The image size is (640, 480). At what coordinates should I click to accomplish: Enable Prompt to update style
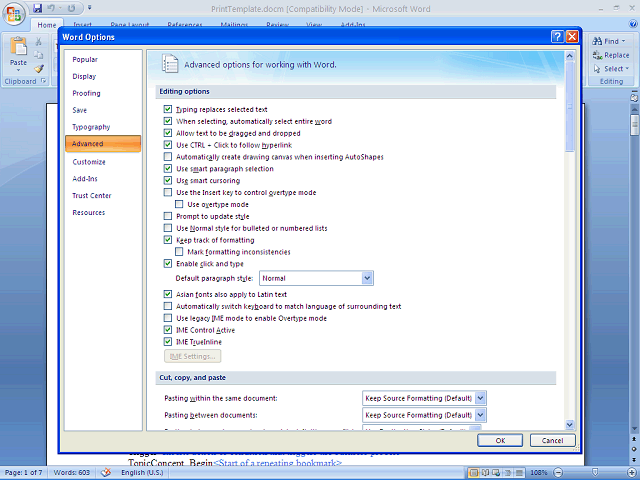168,216
